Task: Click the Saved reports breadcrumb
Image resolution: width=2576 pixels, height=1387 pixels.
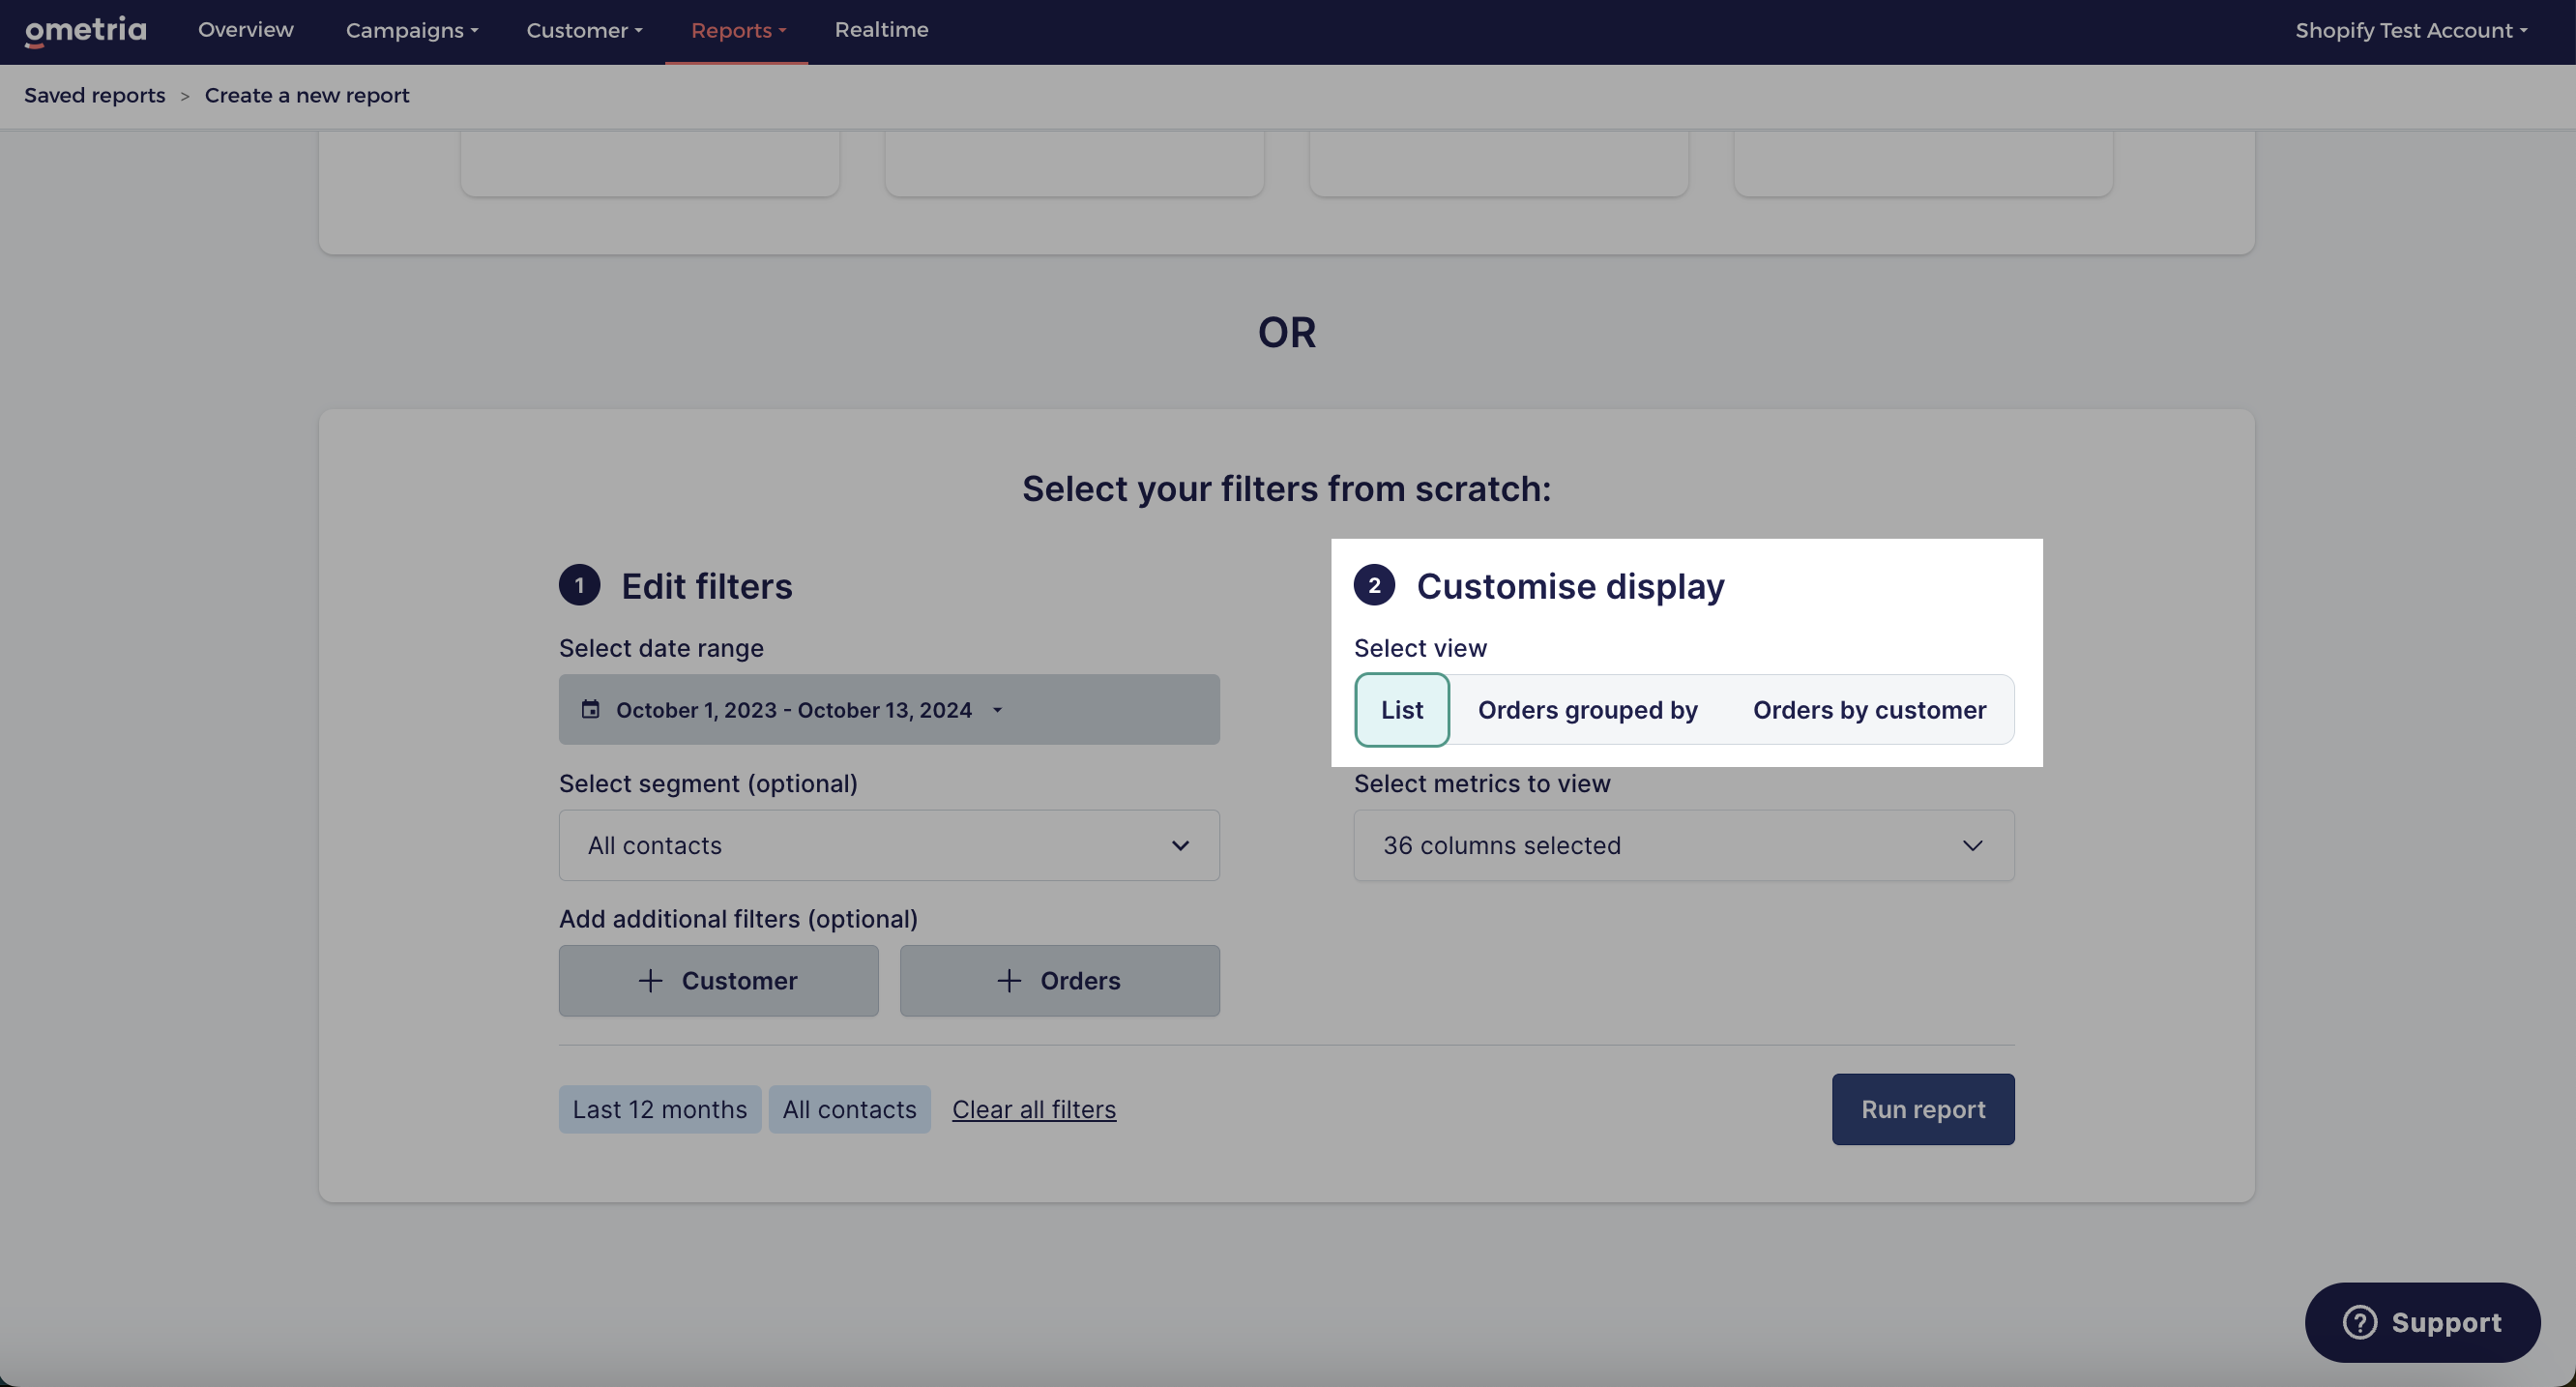Action: tap(94, 95)
